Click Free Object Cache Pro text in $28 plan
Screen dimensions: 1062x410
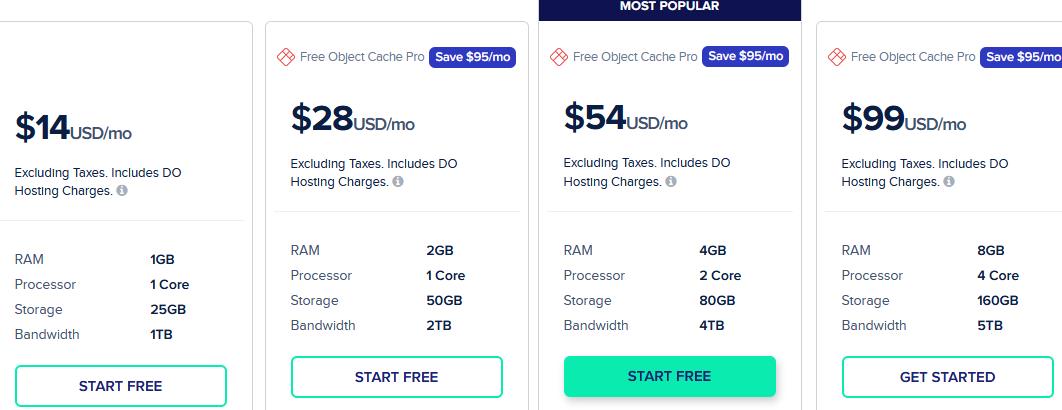362,57
